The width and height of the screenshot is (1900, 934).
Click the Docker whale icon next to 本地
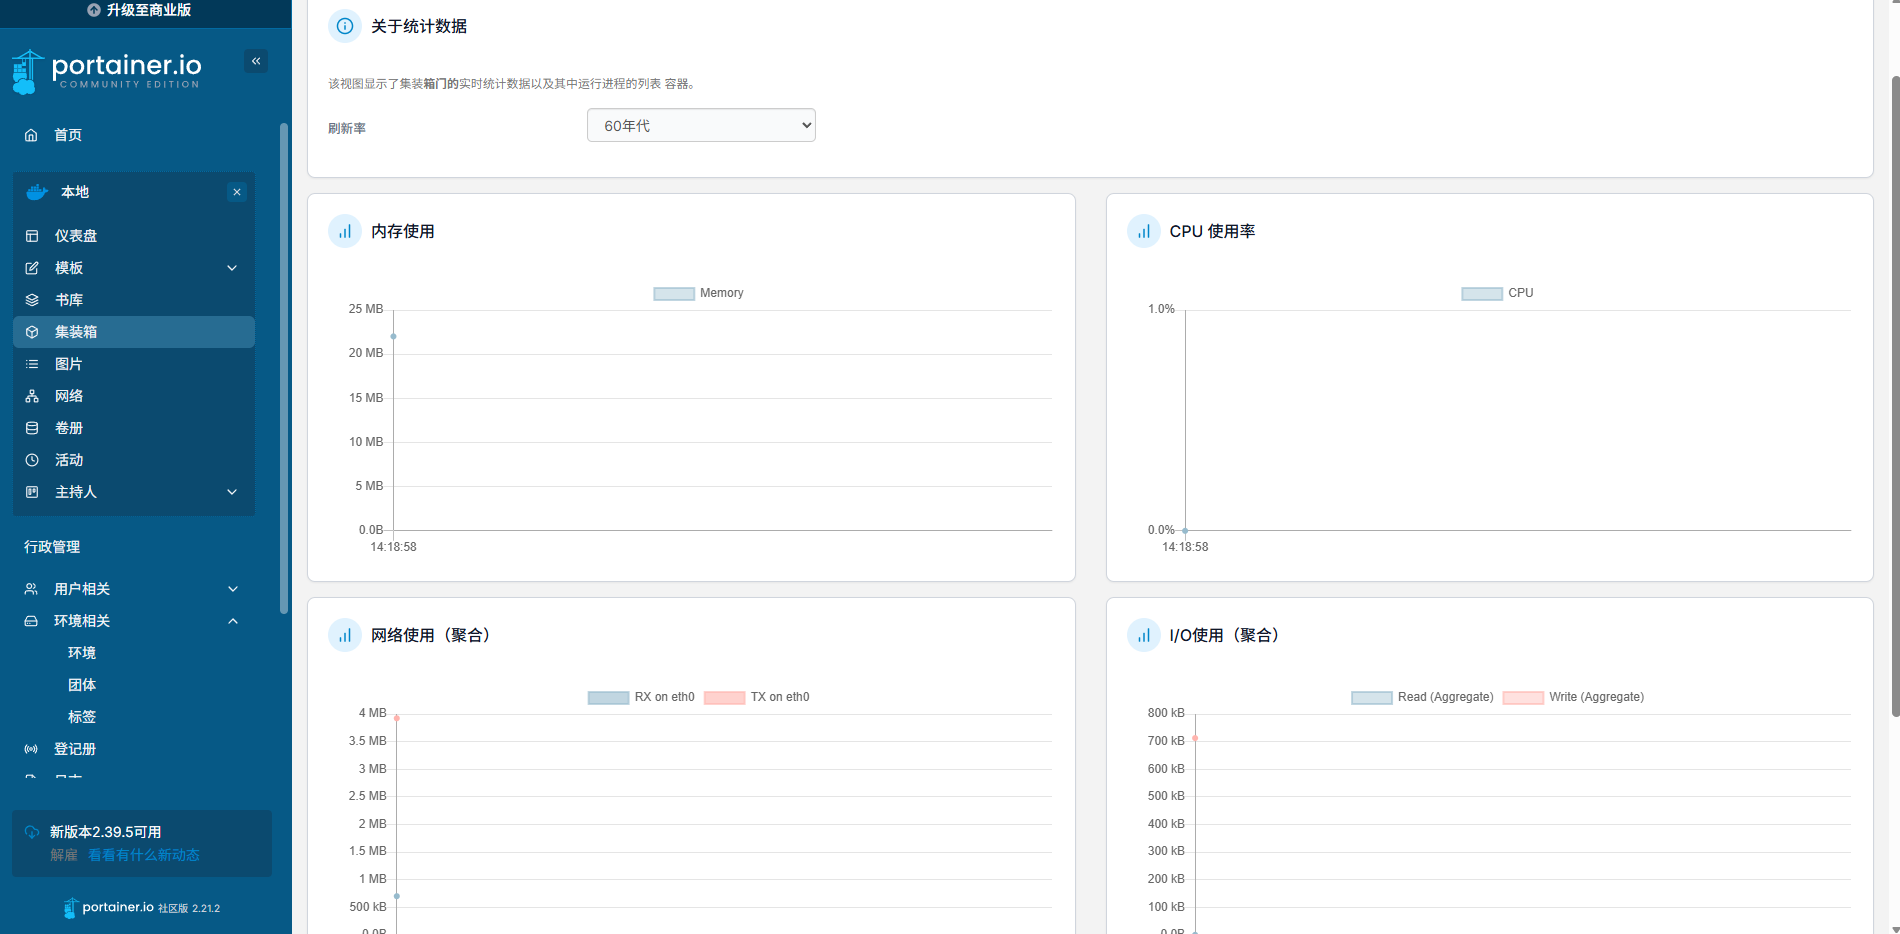[37, 192]
